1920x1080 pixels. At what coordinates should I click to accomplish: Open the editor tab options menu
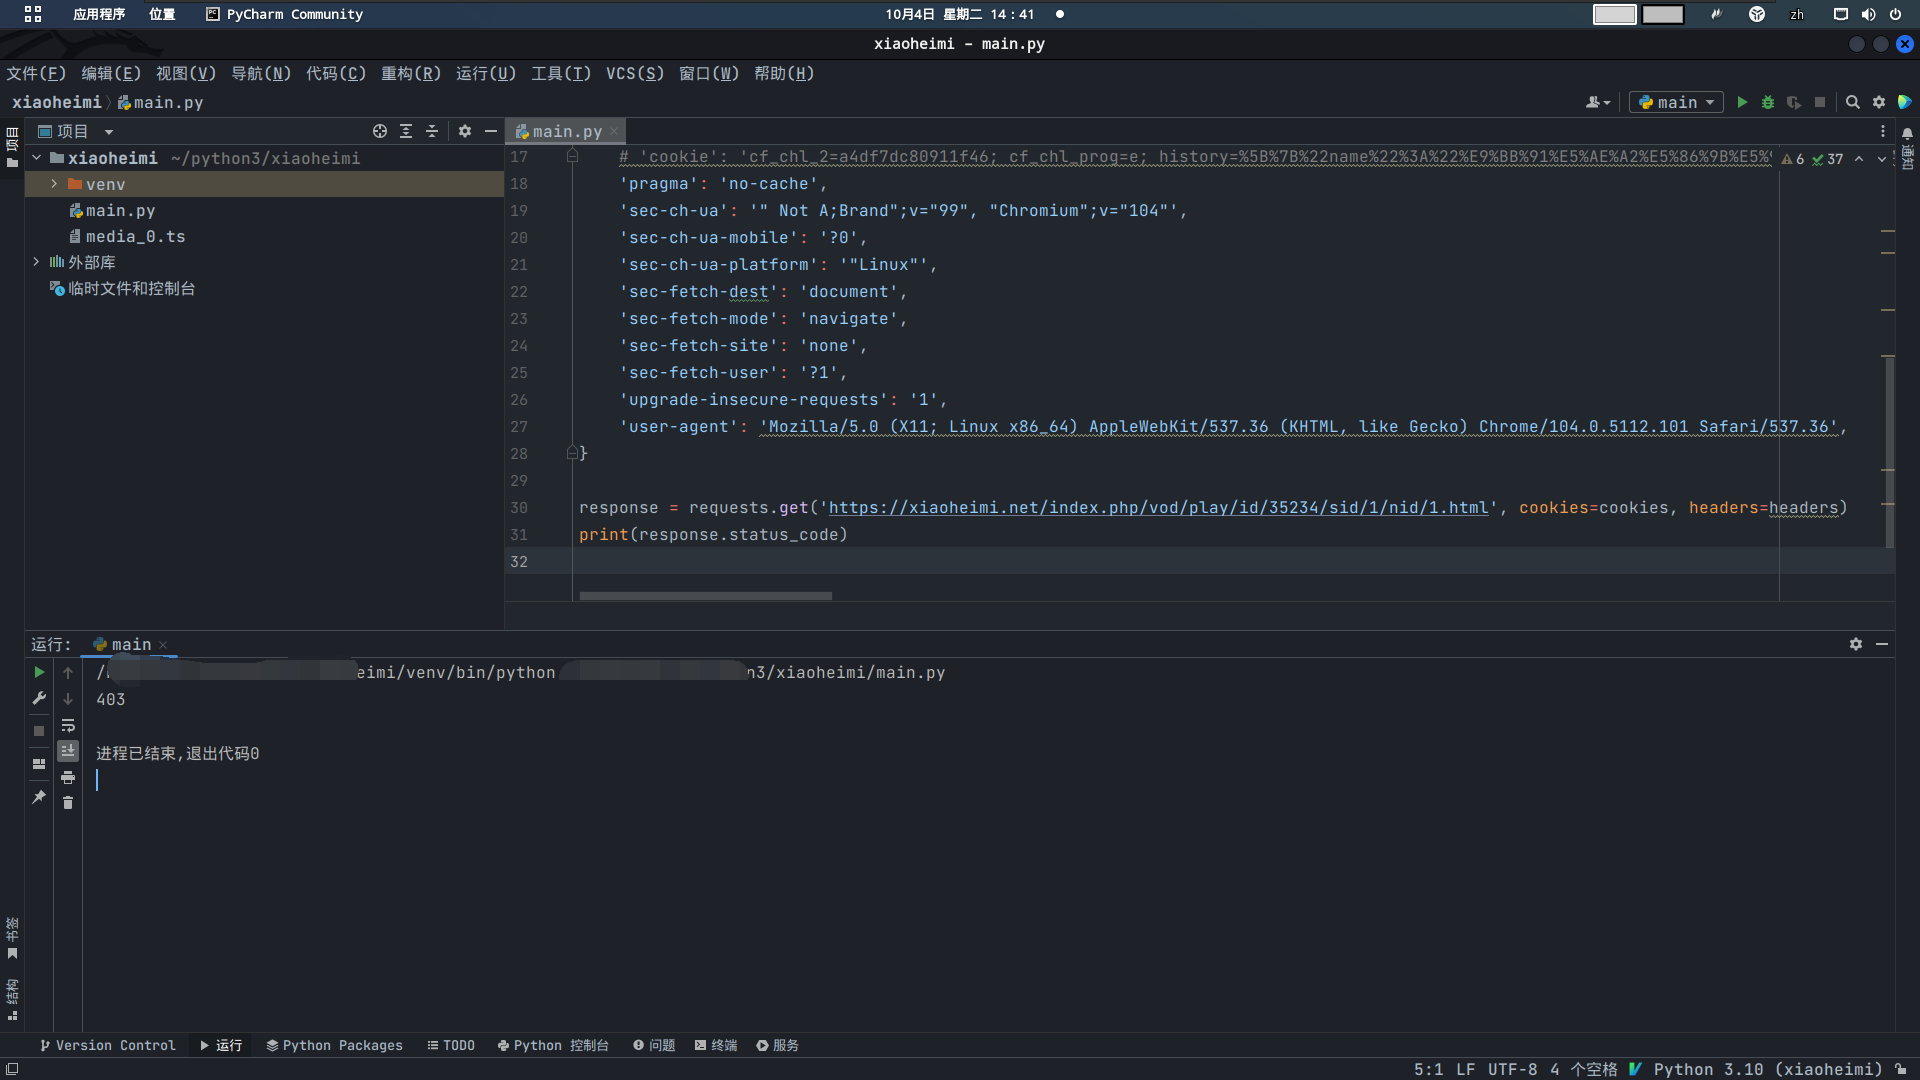pyautogui.click(x=1882, y=131)
